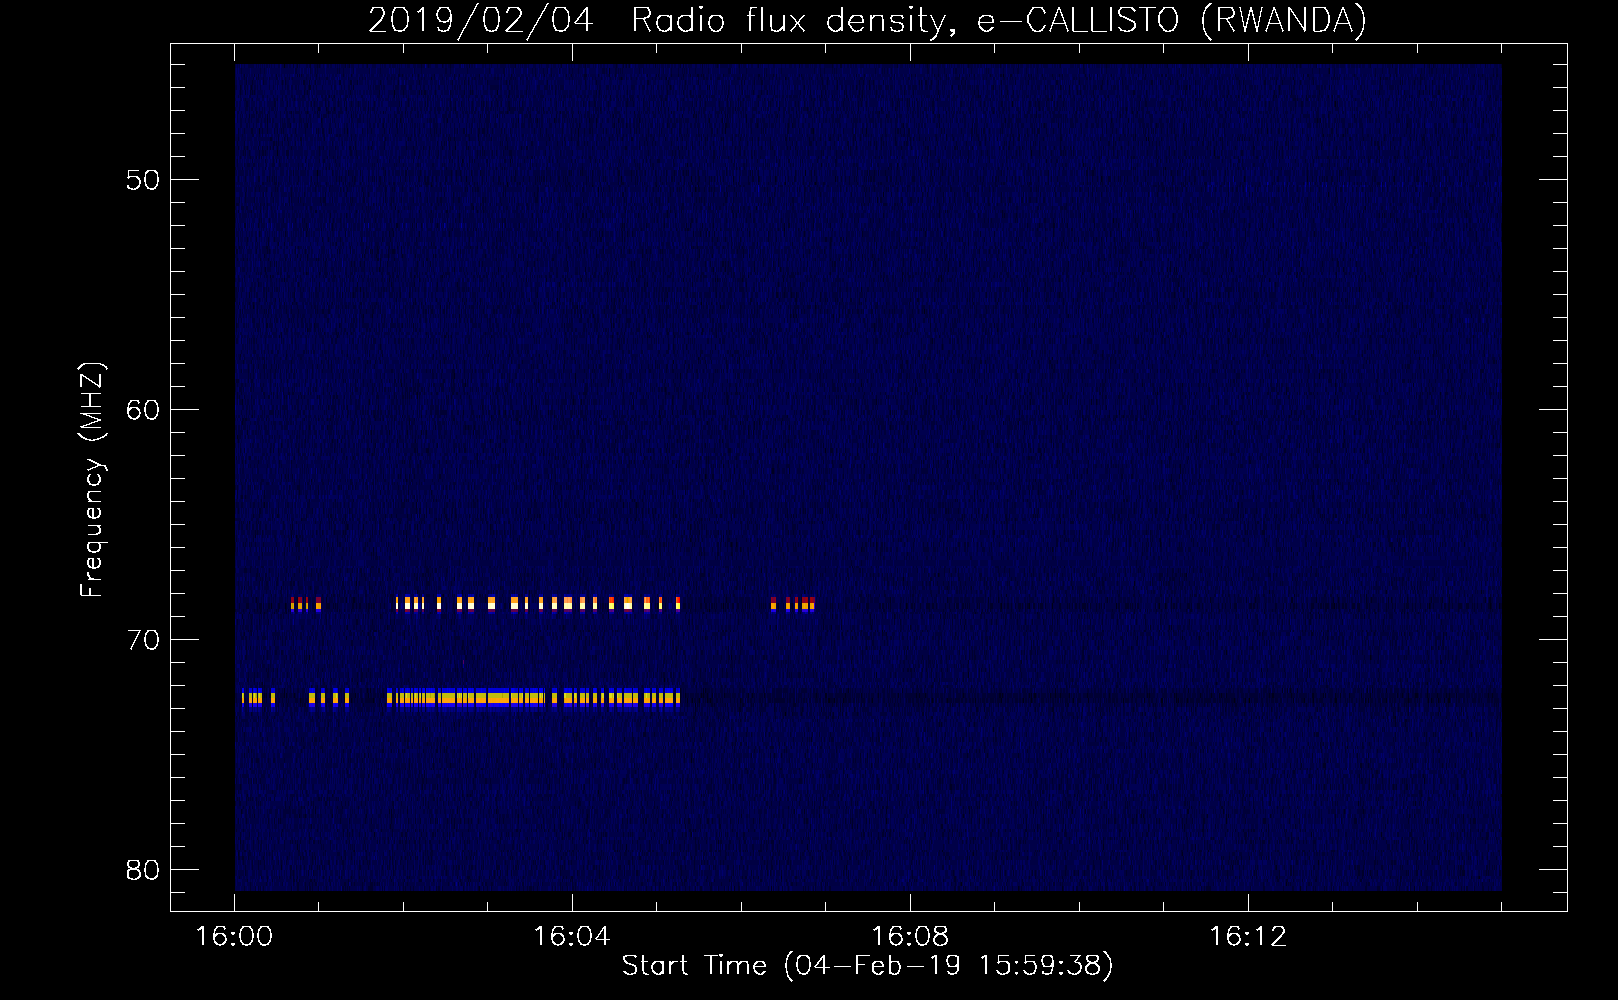Click the 16:12 time tick label

tap(1248, 937)
